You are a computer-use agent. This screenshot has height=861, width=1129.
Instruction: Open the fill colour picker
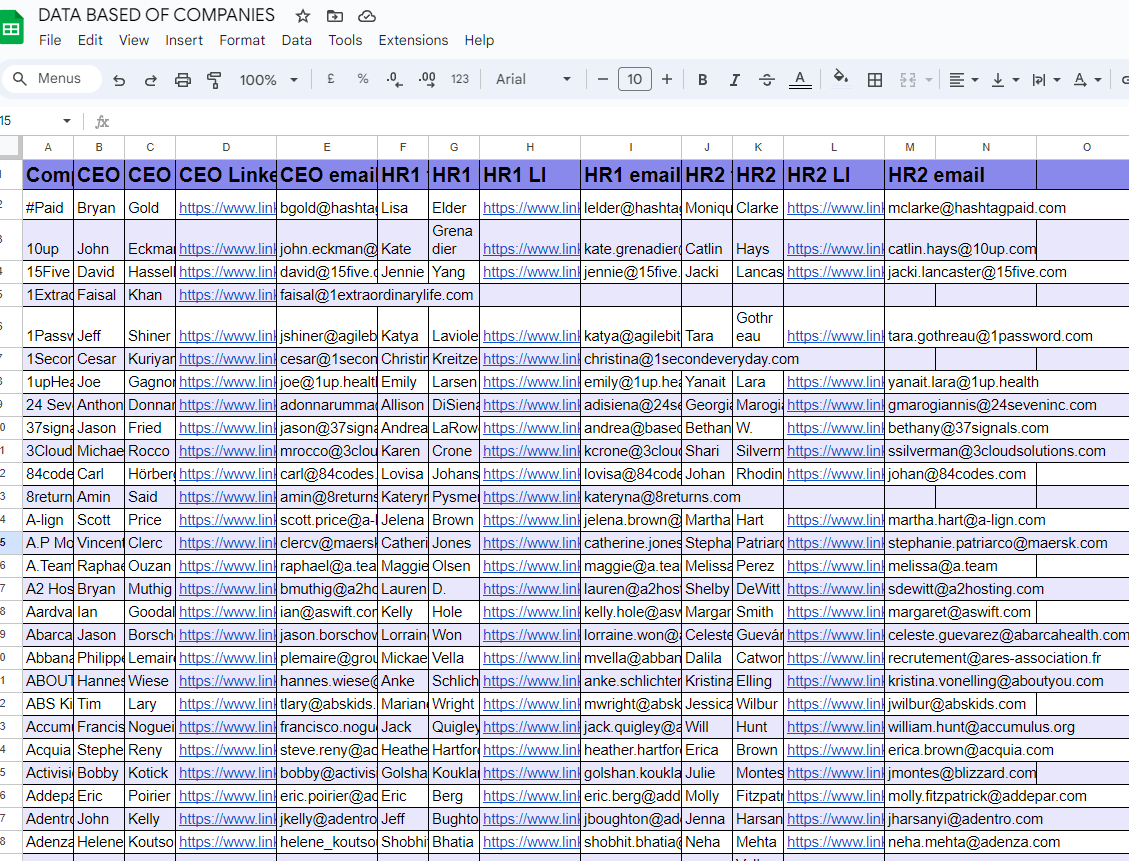tap(840, 78)
